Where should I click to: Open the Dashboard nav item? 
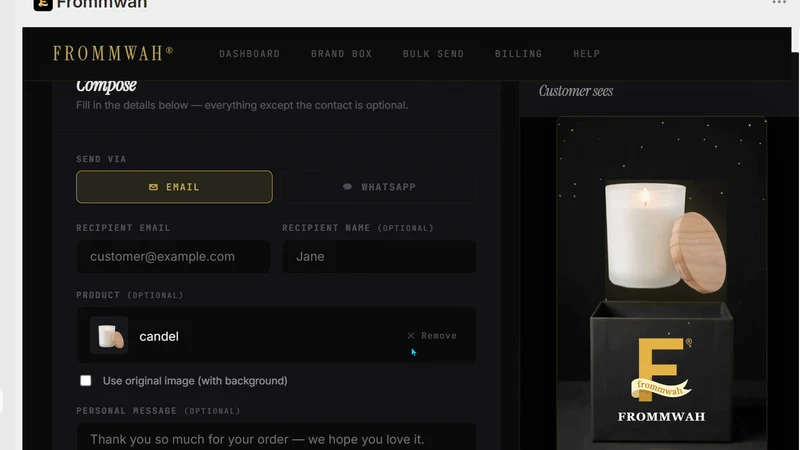point(249,54)
